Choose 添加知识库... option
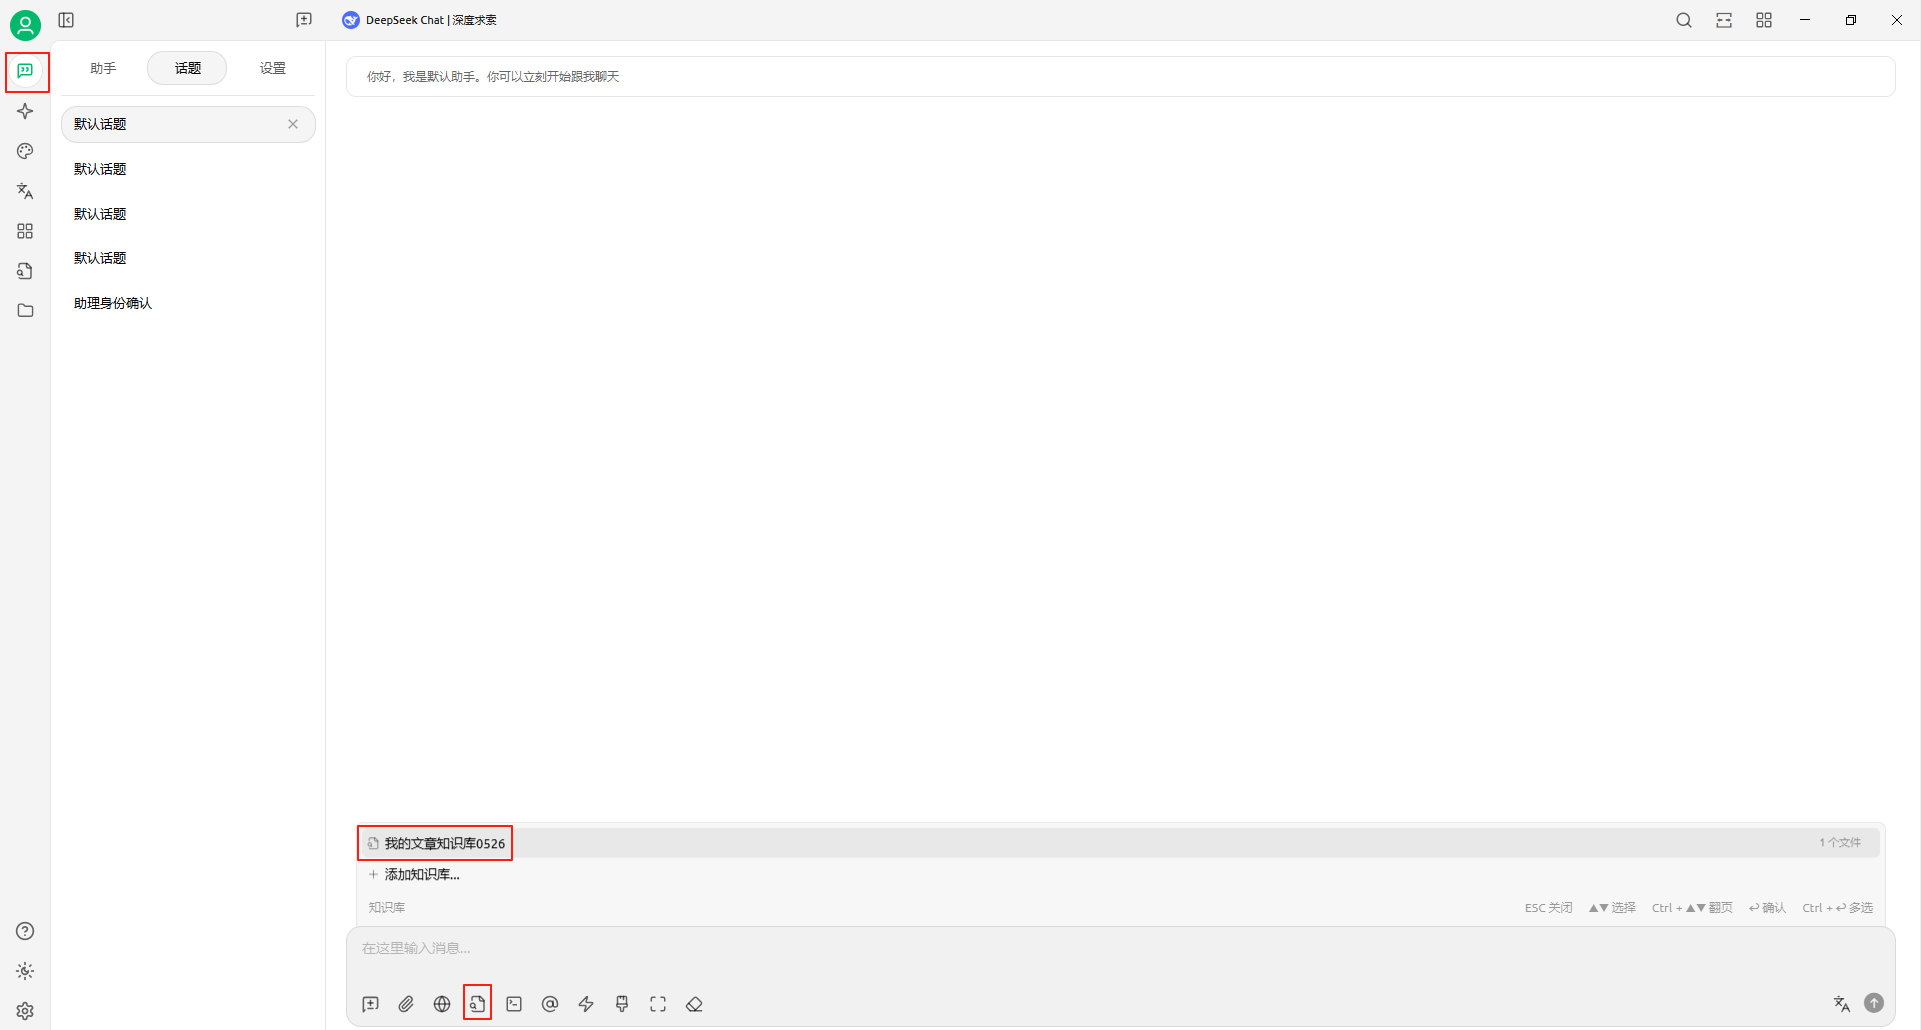1921x1030 pixels. coord(1118,874)
